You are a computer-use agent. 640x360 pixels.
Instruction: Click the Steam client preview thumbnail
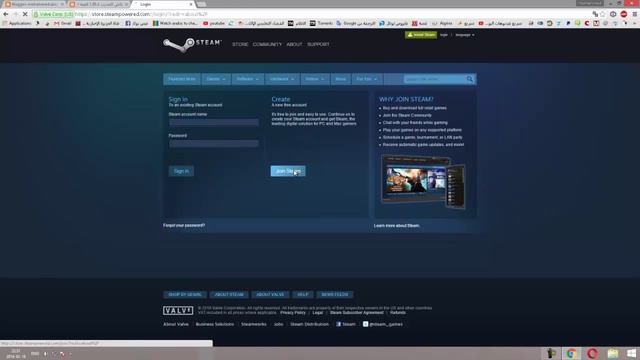pos(423,181)
